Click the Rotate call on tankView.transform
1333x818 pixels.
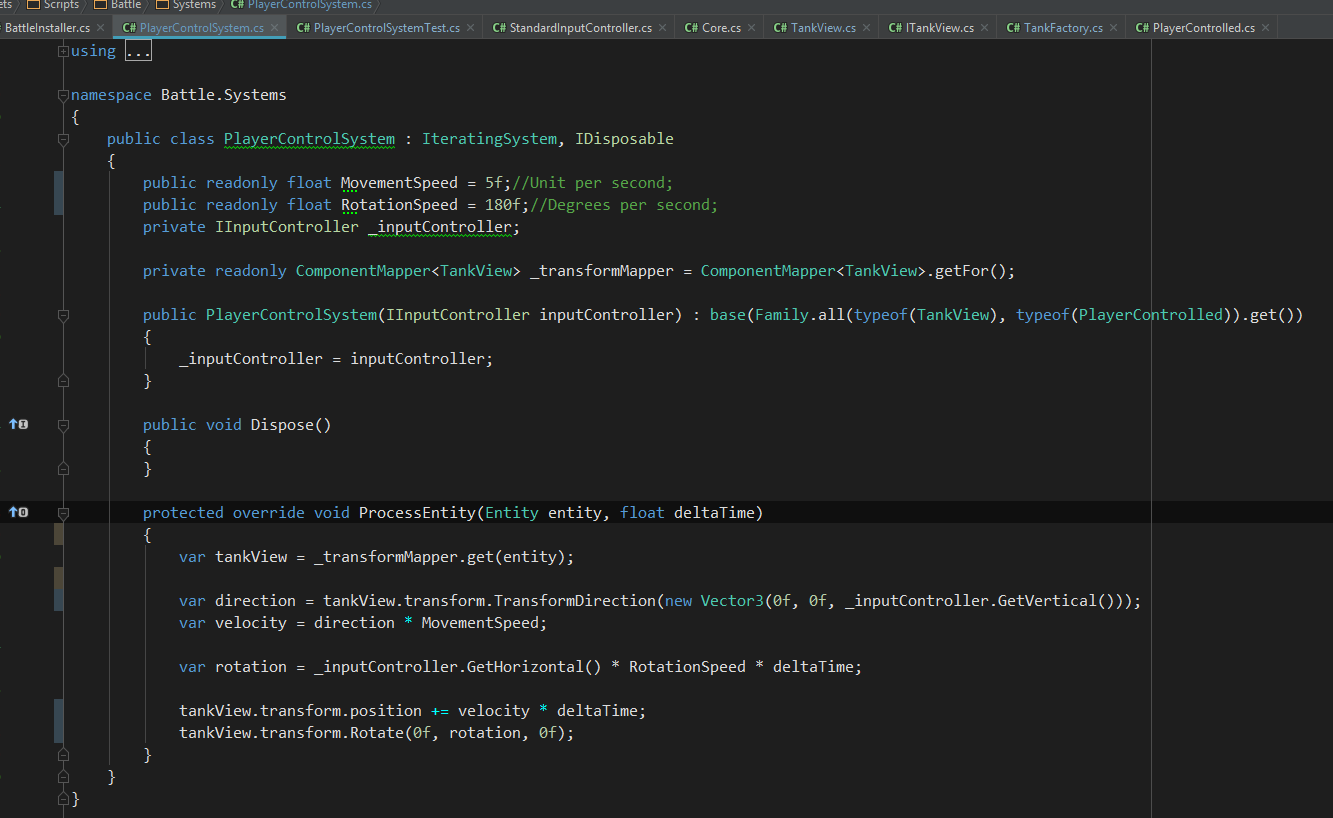(377, 733)
